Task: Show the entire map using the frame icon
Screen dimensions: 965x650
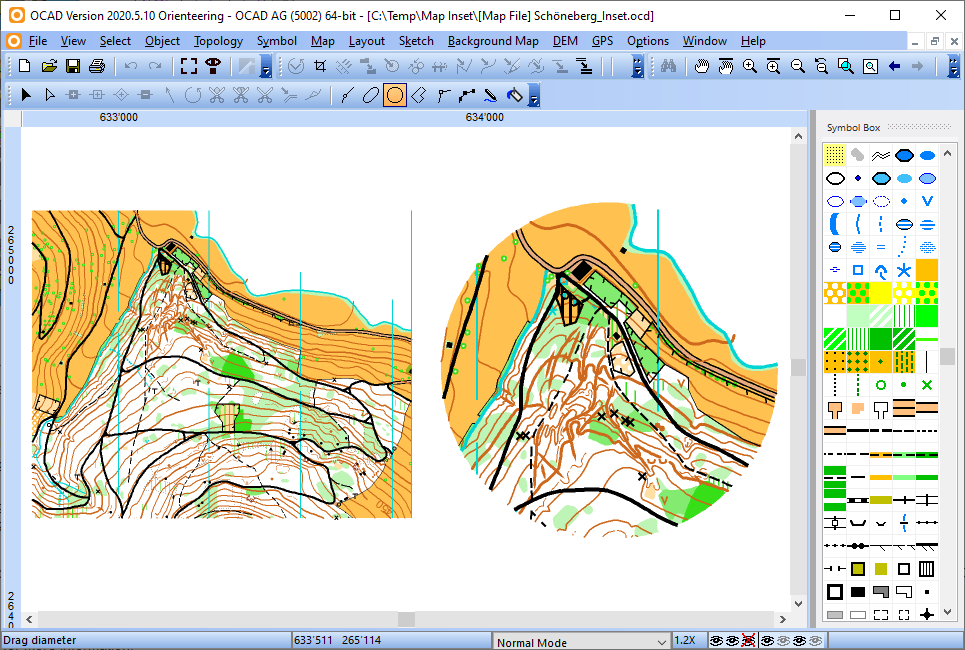Action: (x=189, y=66)
